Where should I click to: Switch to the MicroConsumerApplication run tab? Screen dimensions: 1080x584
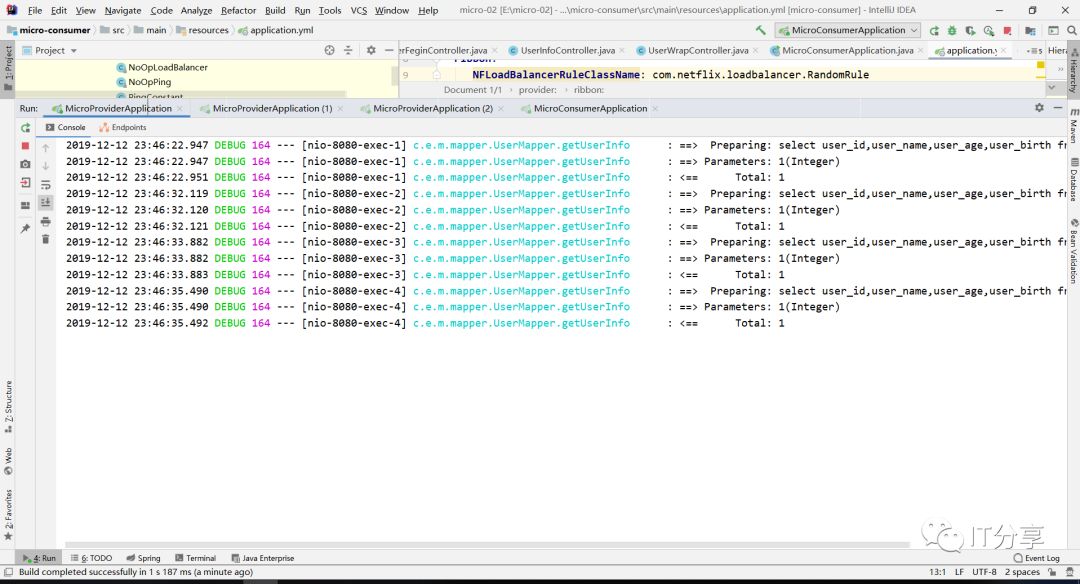[x=590, y=108]
